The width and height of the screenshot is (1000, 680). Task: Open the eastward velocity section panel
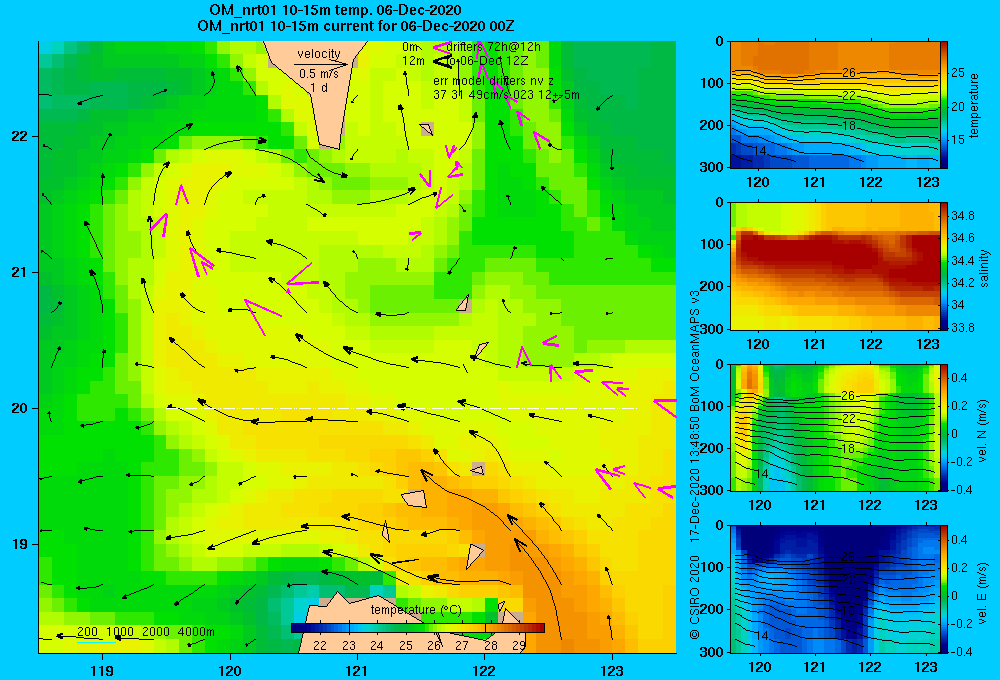835,589
